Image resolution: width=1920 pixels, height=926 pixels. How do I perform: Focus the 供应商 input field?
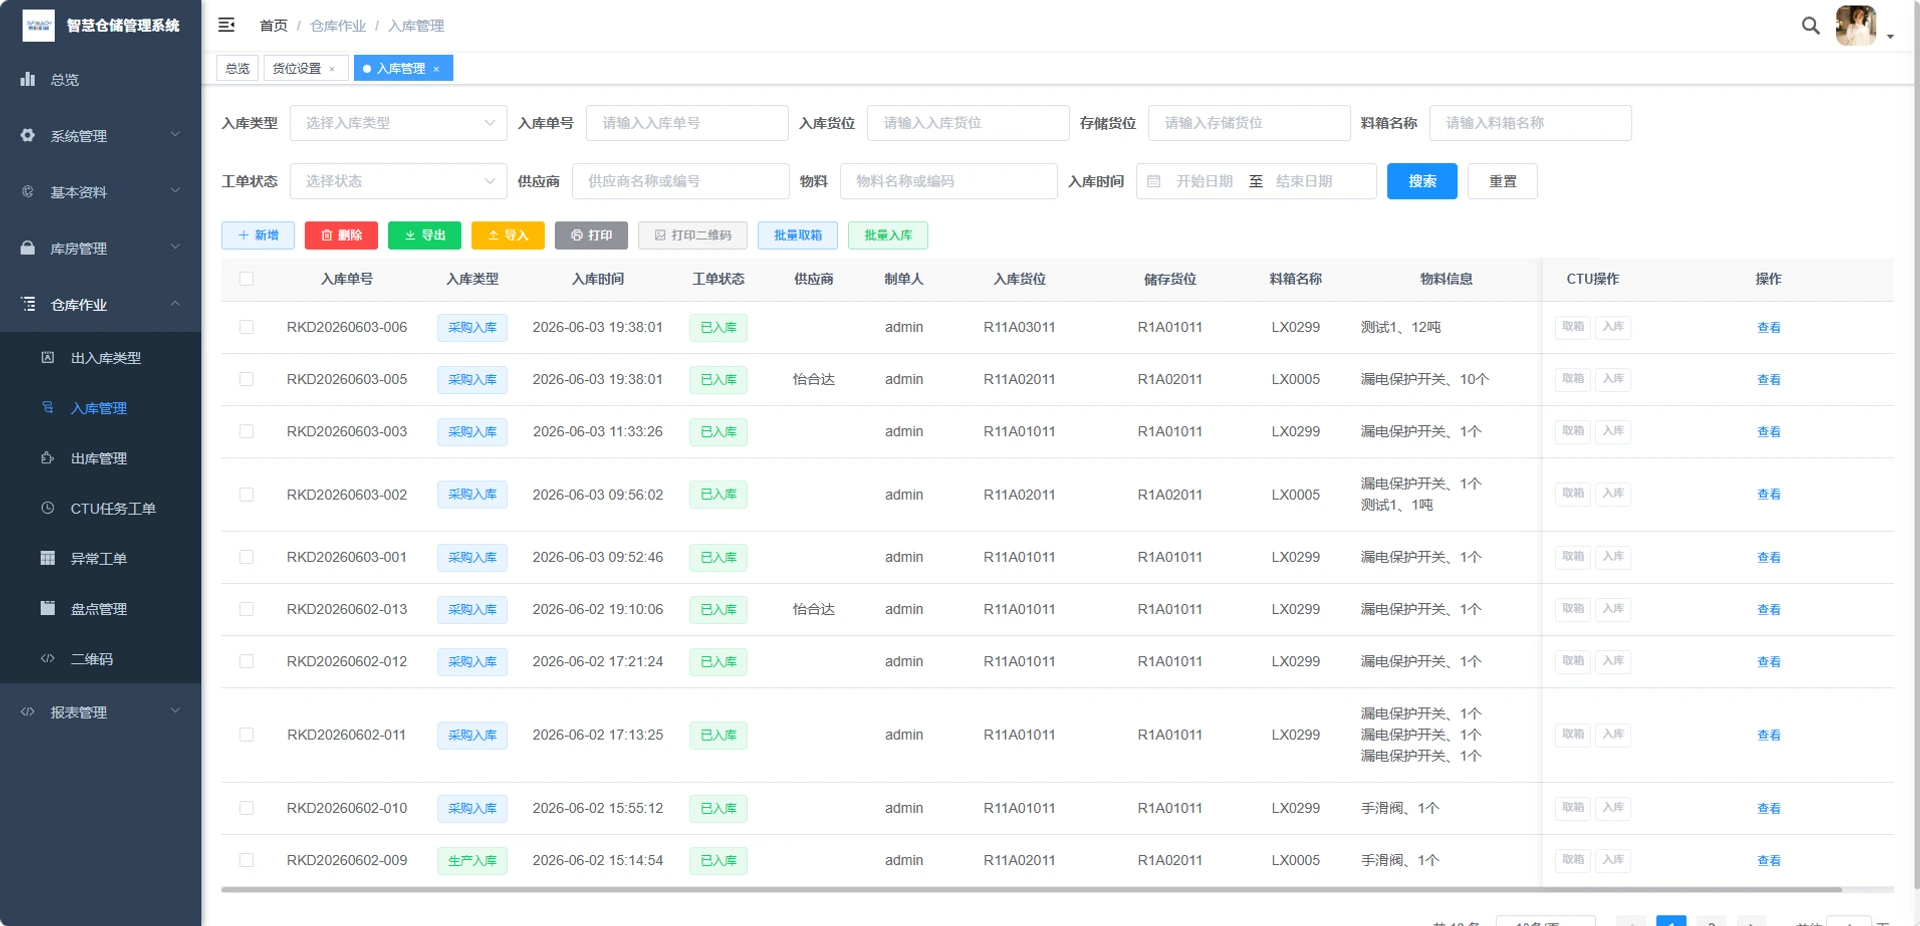coord(680,181)
